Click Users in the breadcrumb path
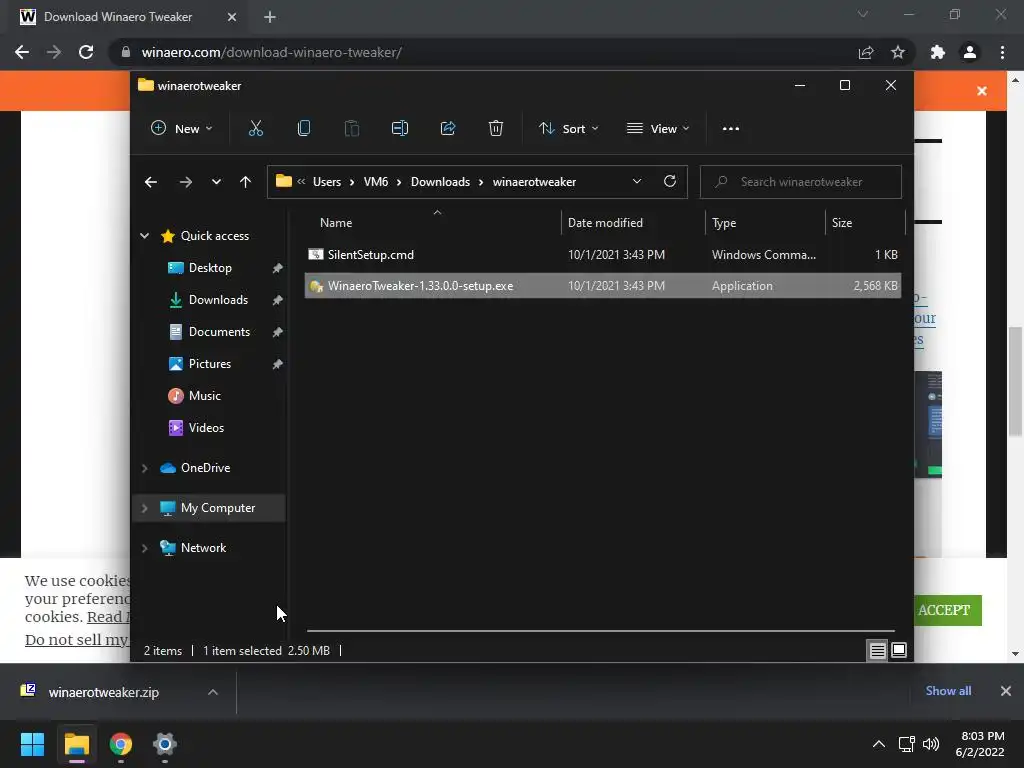The height and width of the screenshot is (768, 1024). click(327, 182)
